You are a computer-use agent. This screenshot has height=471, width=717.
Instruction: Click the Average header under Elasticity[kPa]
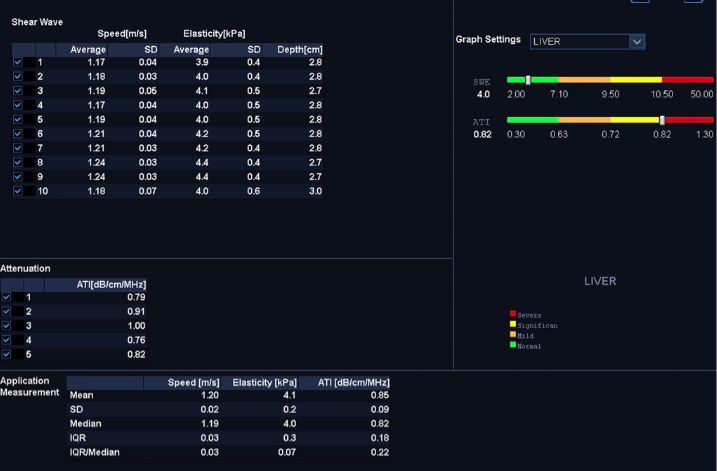pyautogui.click(x=191, y=49)
